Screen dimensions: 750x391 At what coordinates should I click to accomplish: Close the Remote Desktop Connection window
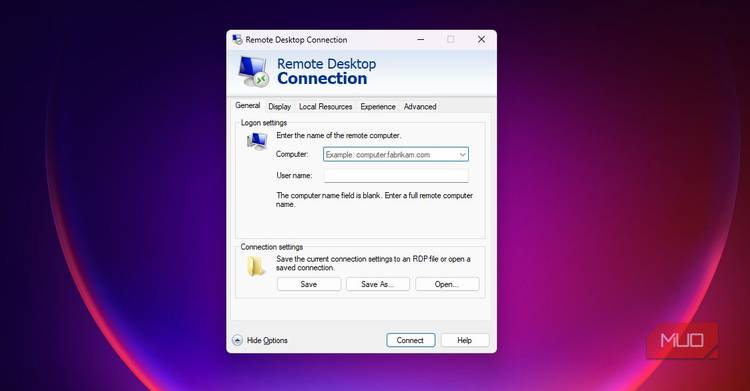coord(481,40)
